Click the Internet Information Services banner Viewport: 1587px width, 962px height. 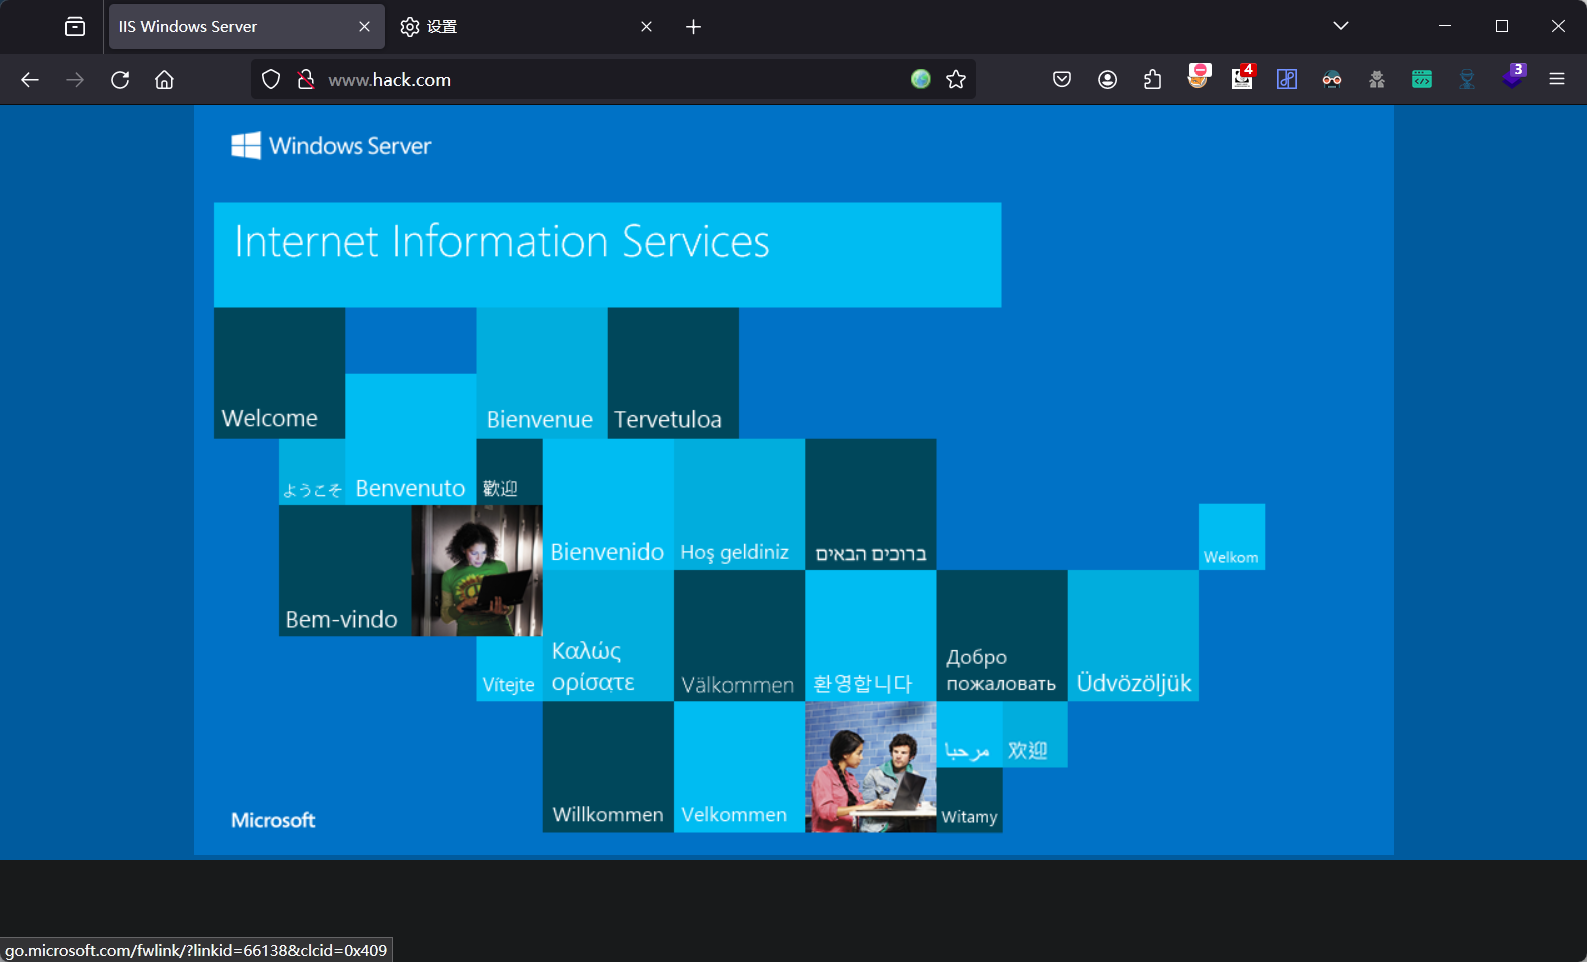pos(607,255)
